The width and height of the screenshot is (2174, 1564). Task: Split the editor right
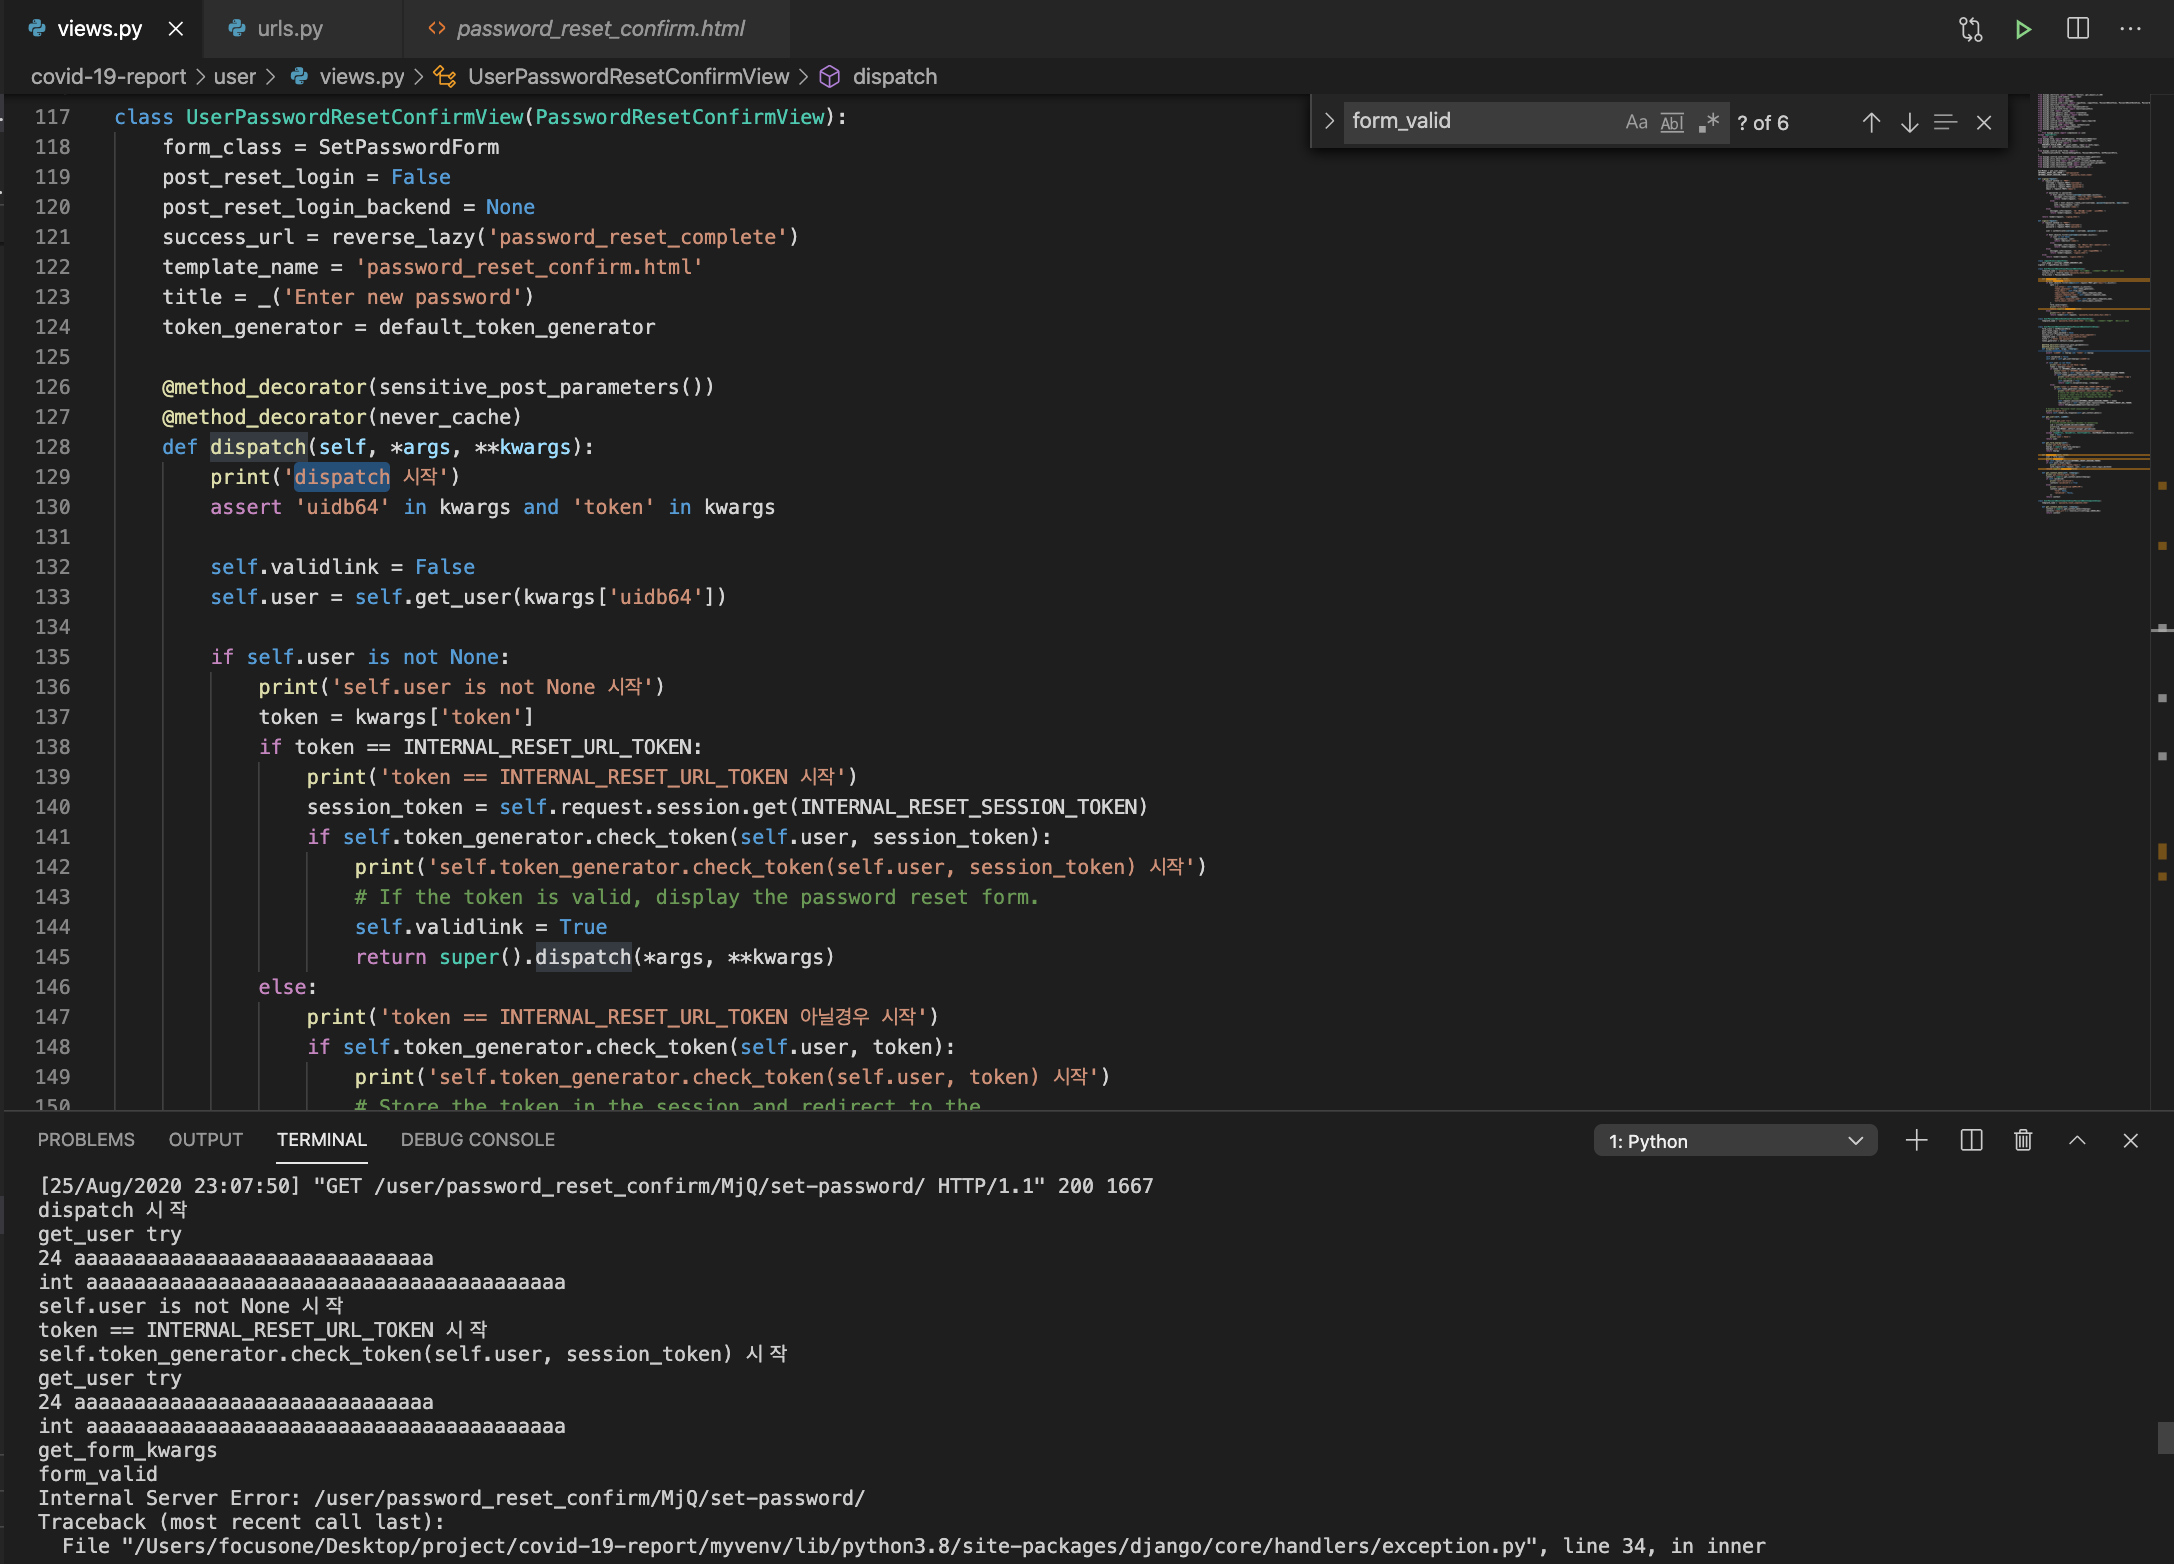point(2077,29)
